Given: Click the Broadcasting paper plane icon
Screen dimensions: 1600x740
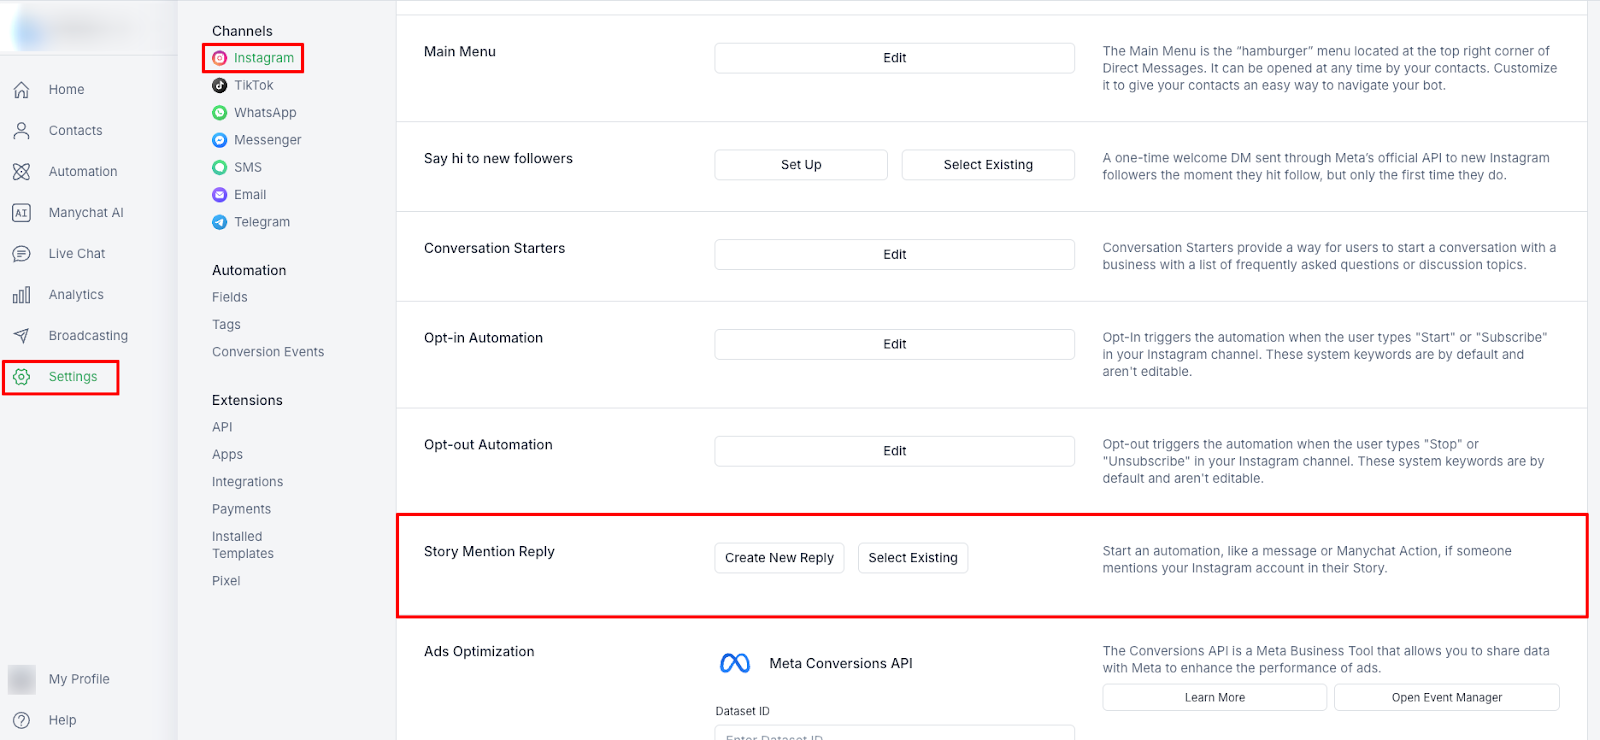Looking at the screenshot, I should pos(21,336).
